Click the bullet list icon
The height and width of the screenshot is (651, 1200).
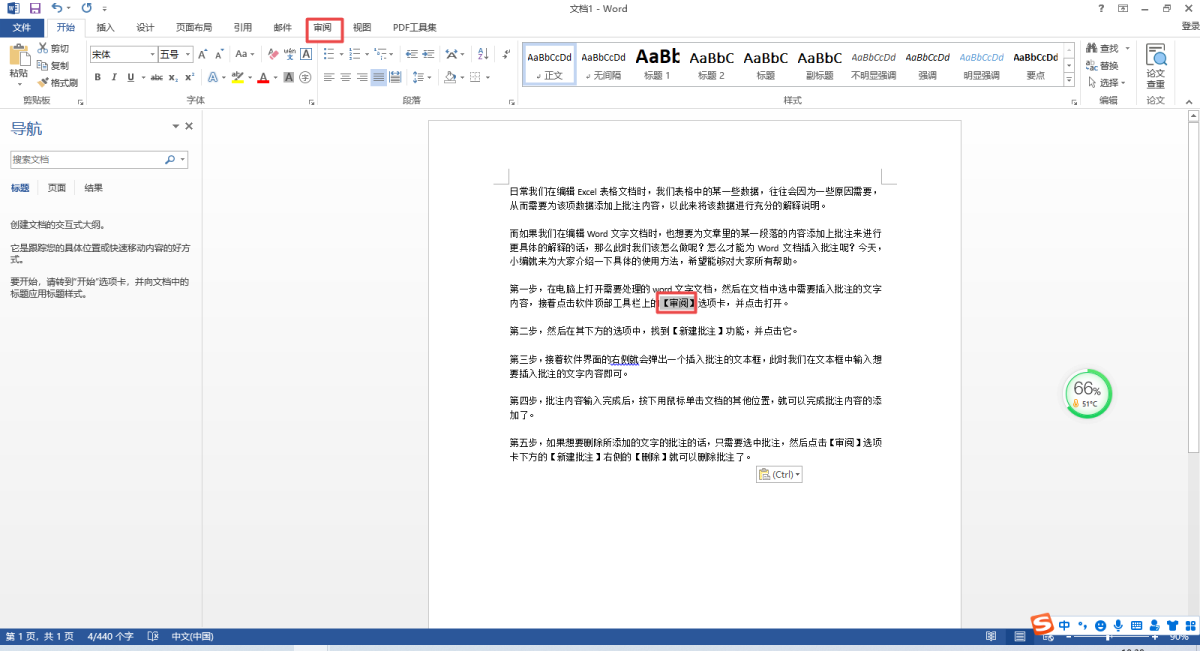point(329,54)
